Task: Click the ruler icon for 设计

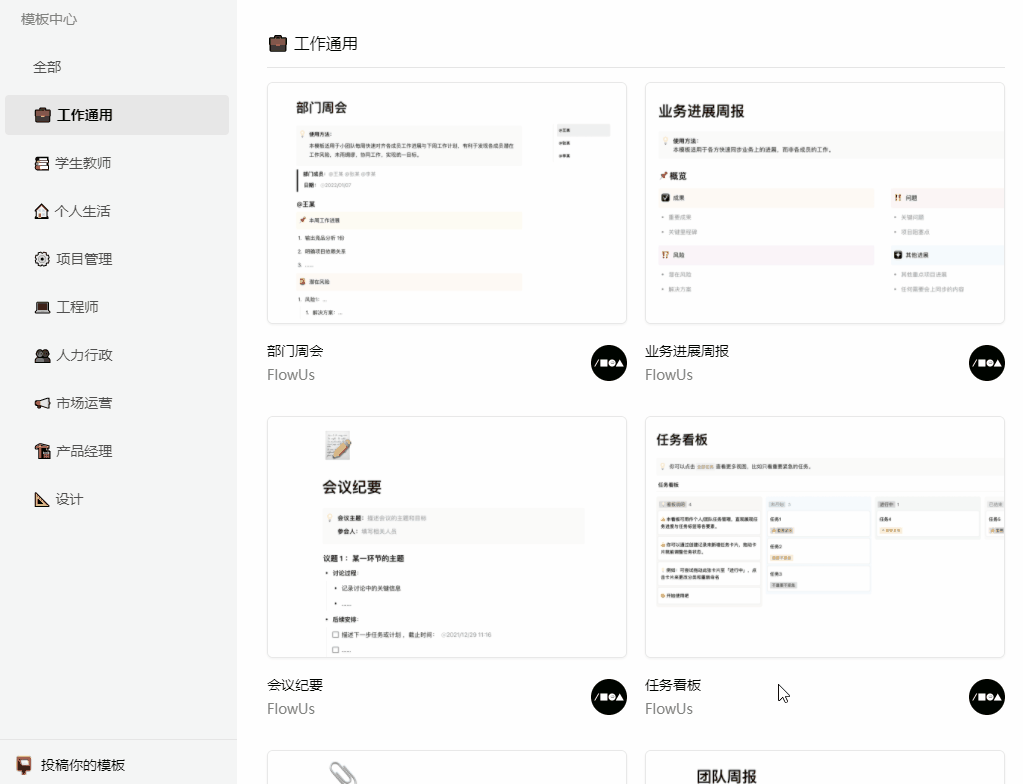Action: pos(42,500)
